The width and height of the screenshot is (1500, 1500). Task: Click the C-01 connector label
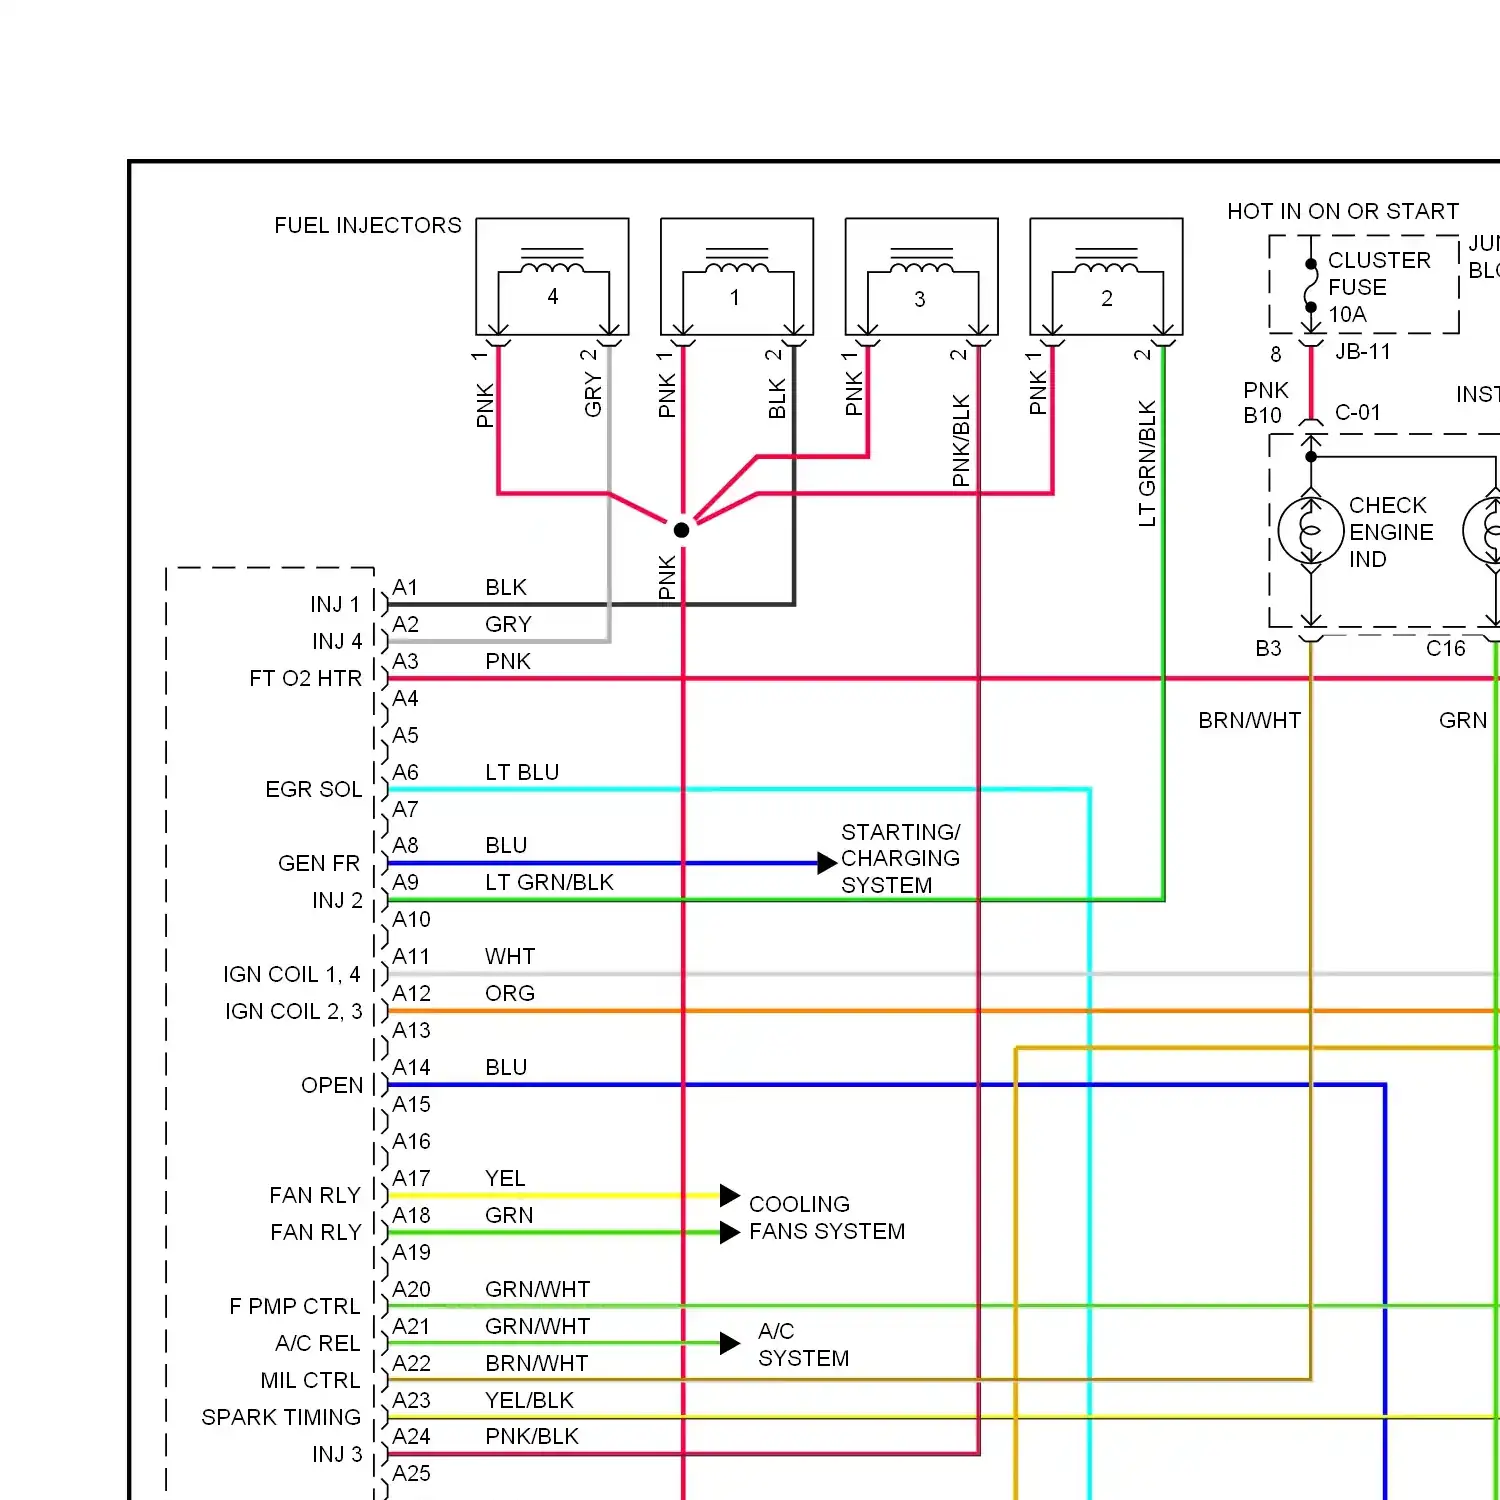pos(1358,412)
